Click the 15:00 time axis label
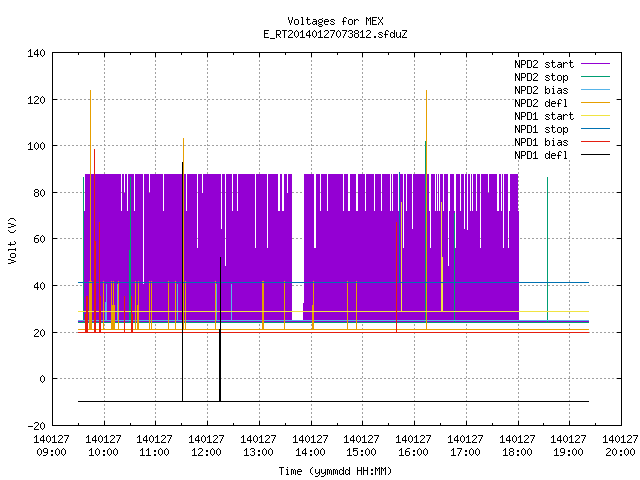 tap(362, 452)
